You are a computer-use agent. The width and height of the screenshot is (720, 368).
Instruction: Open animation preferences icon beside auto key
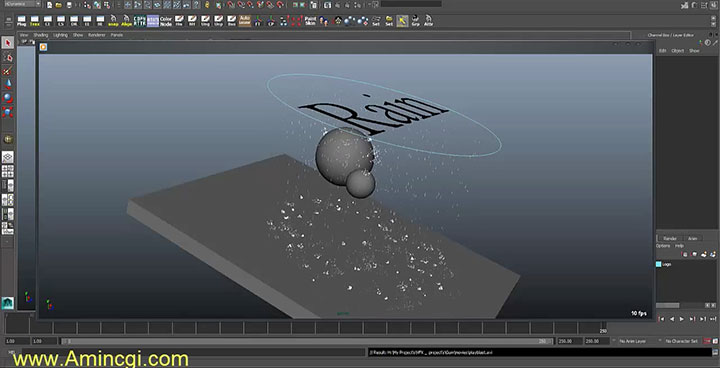tap(715, 341)
